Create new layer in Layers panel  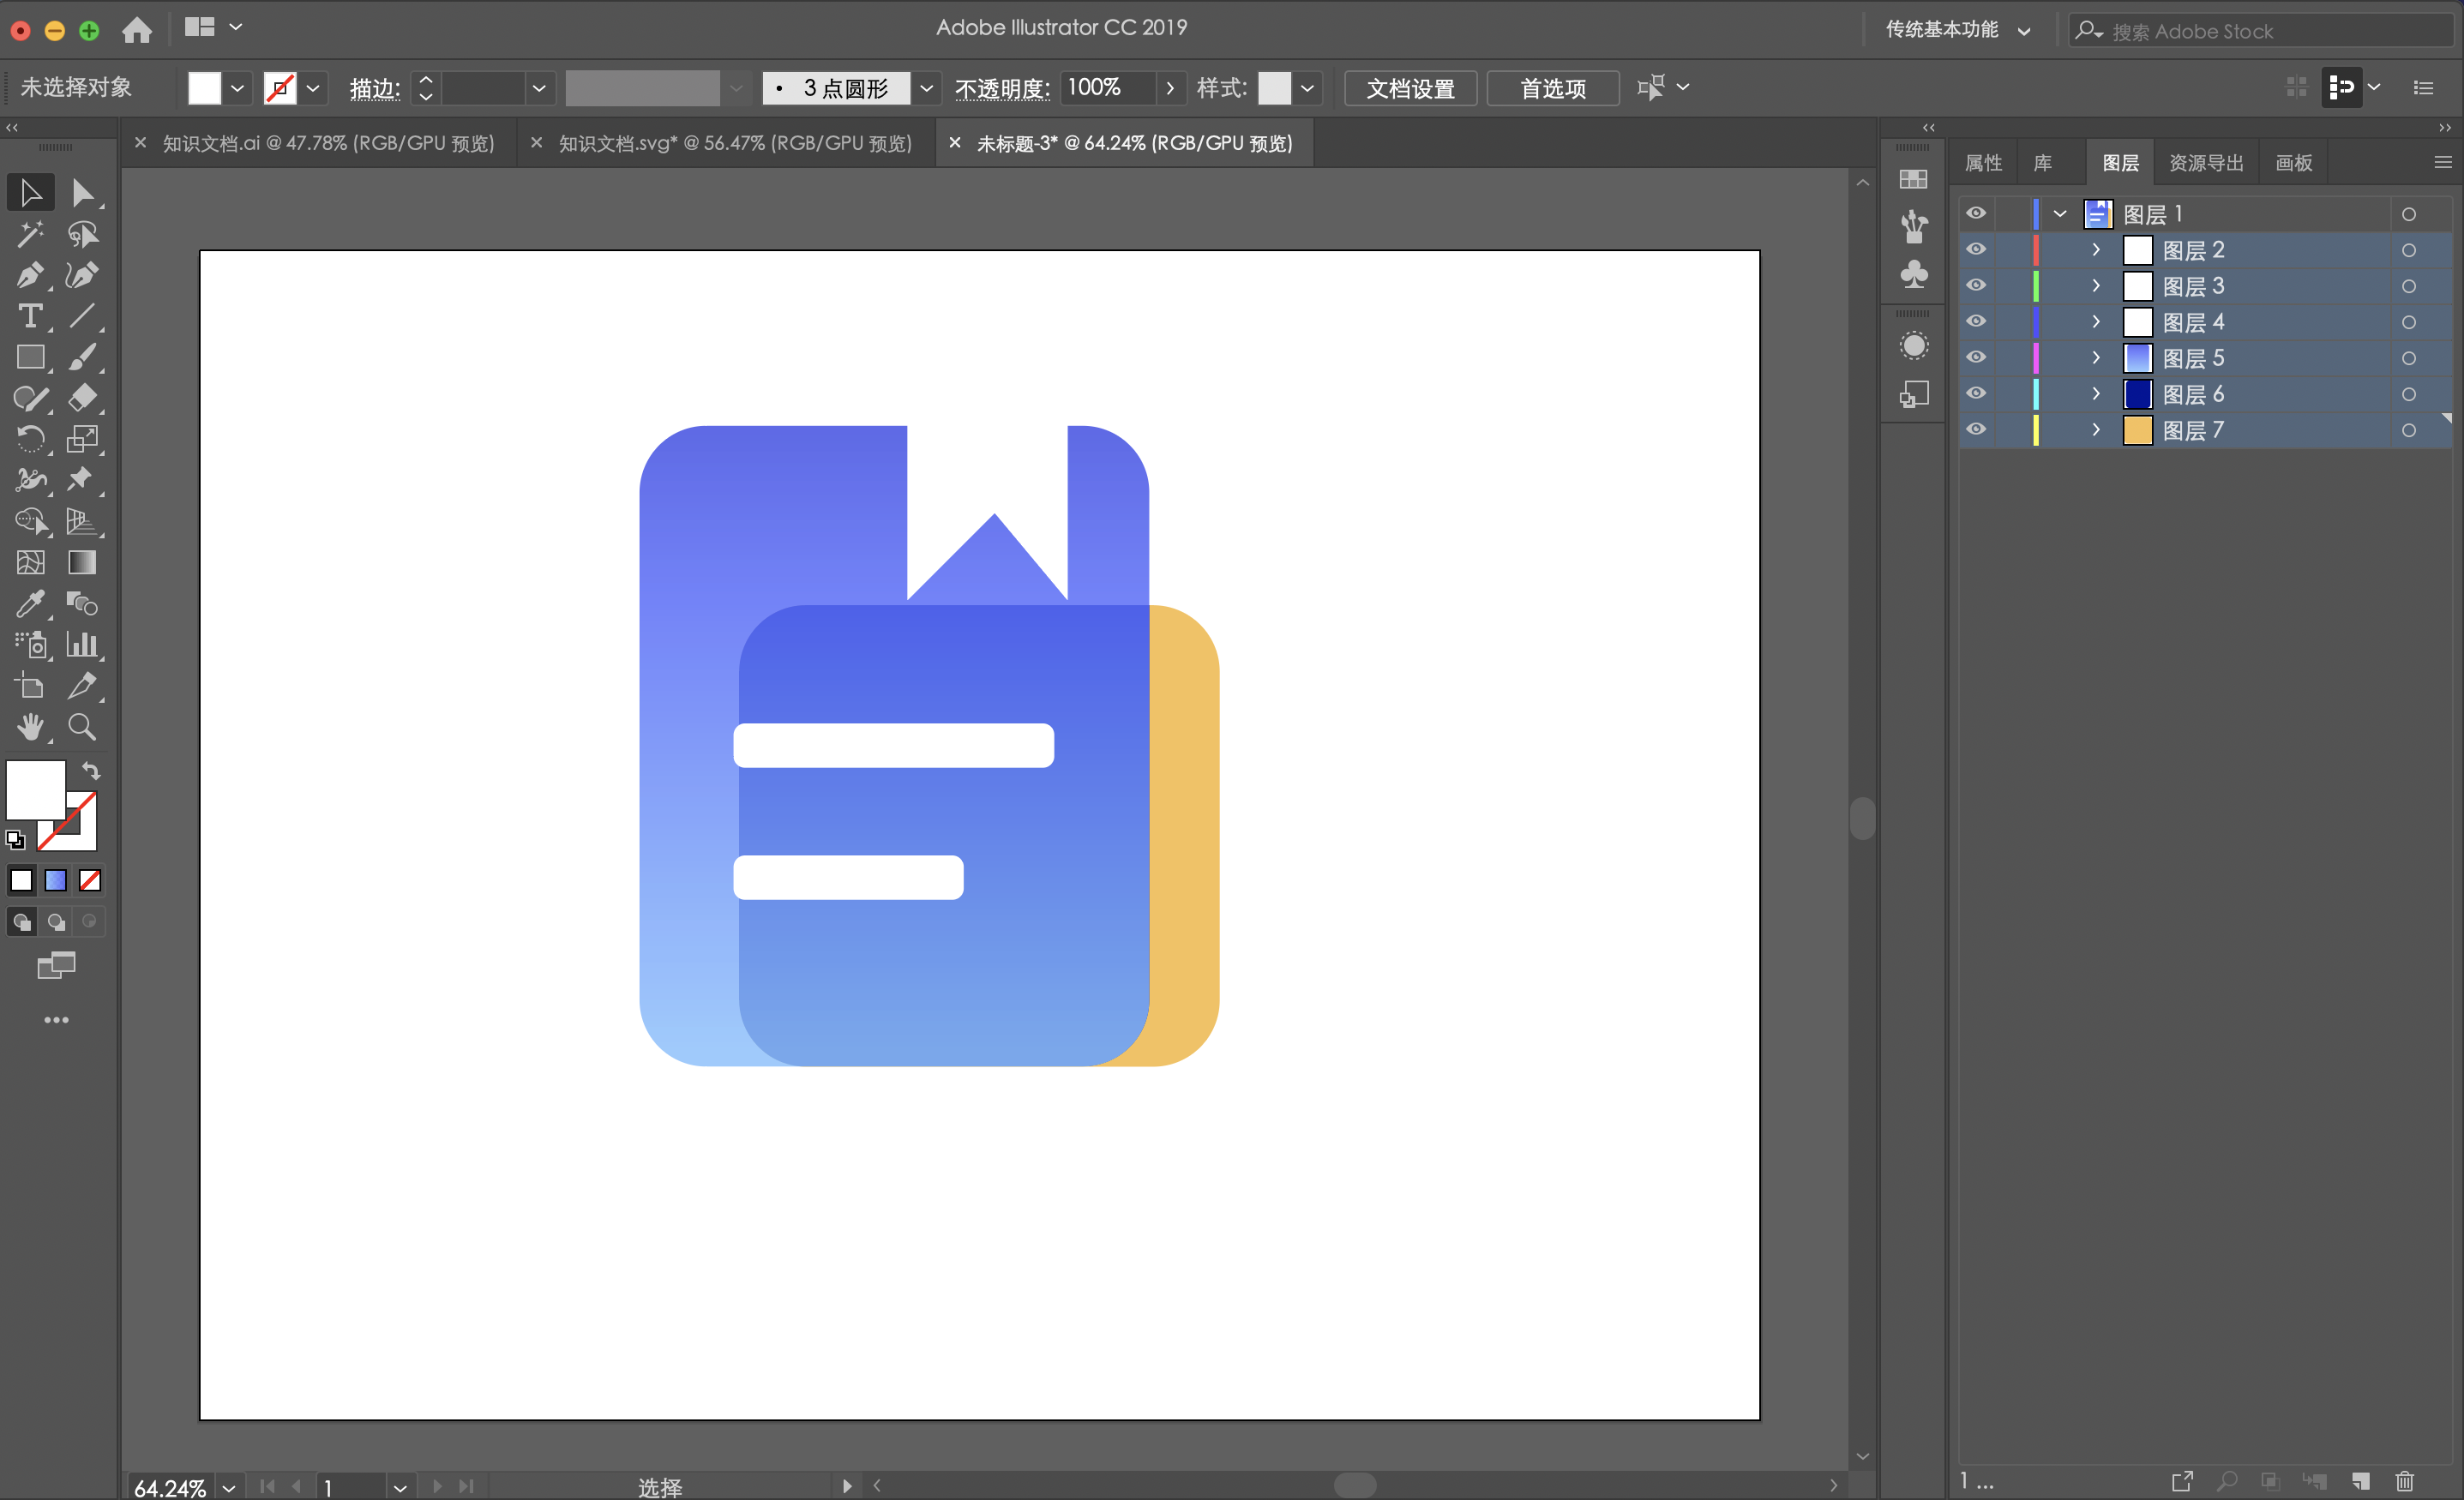coord(2361,1481)
